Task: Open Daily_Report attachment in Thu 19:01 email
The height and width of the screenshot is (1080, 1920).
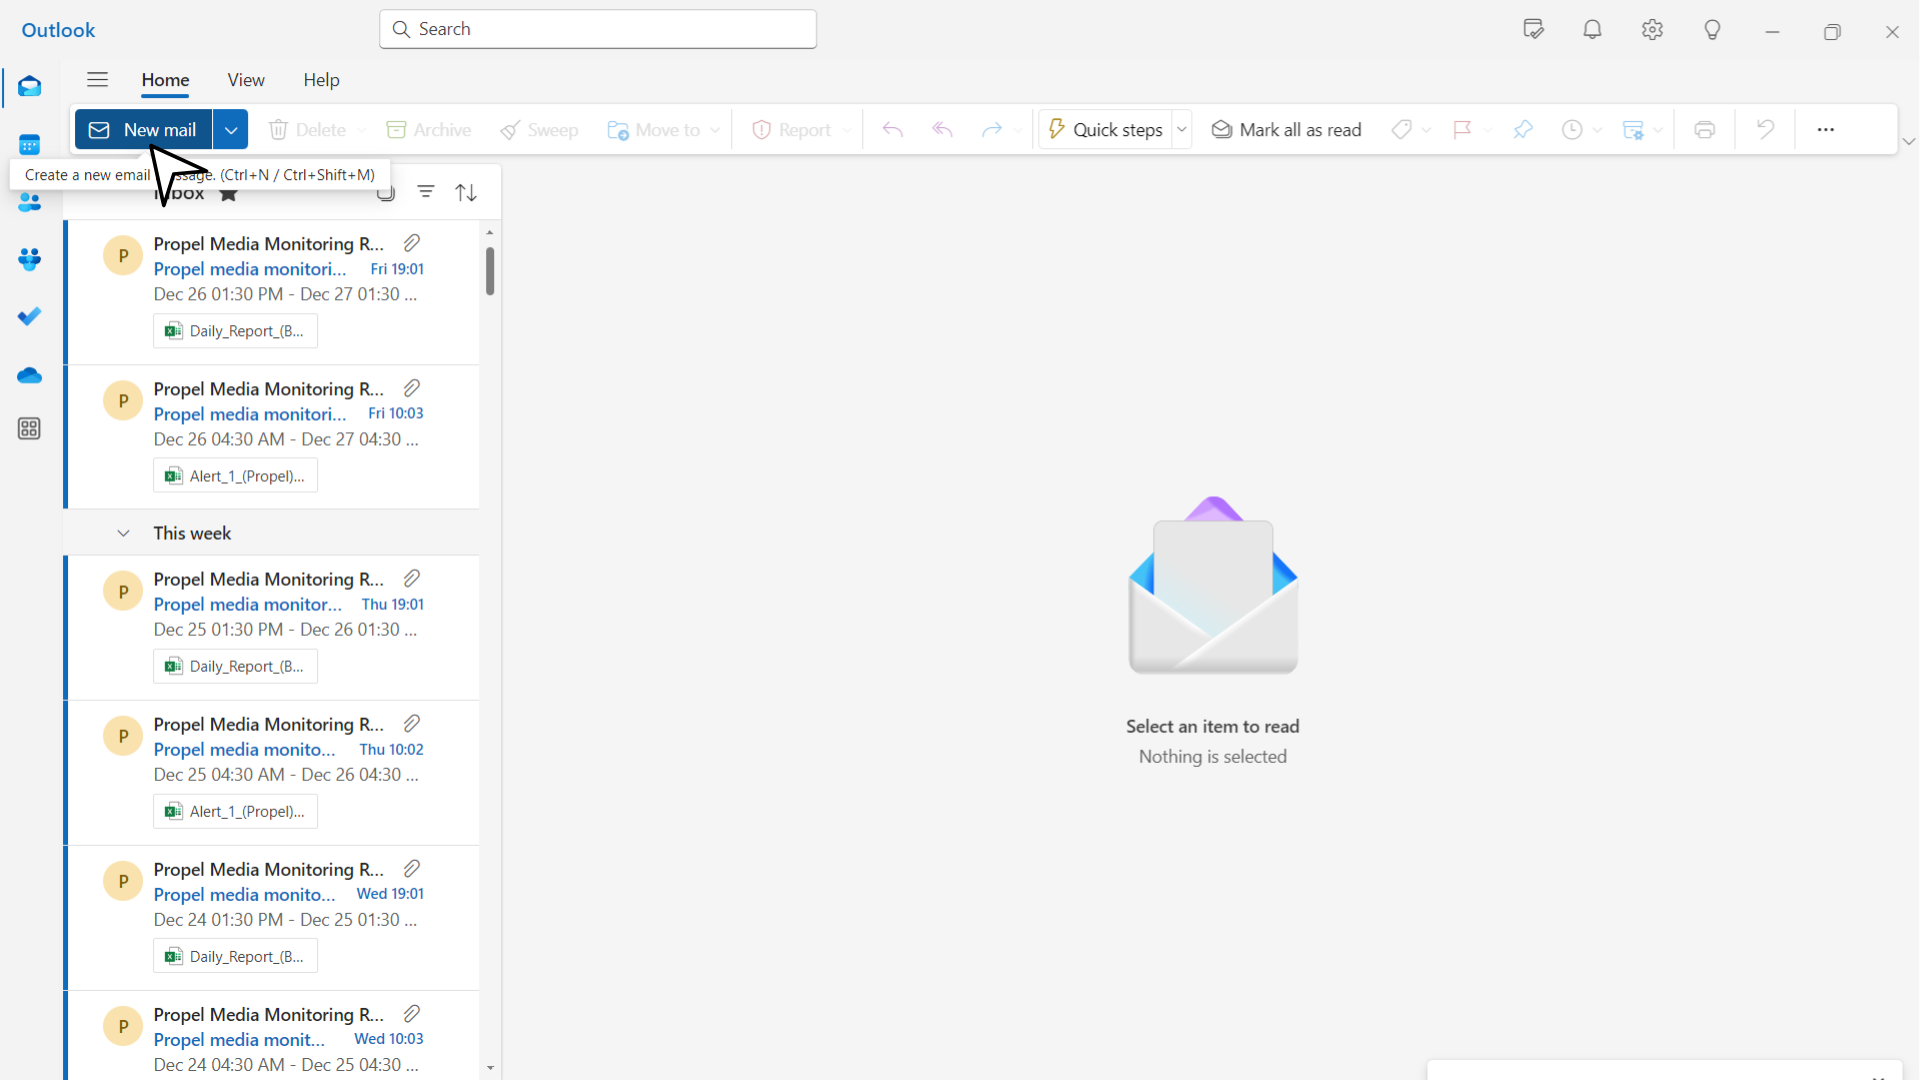Action: tap(235, 666)
